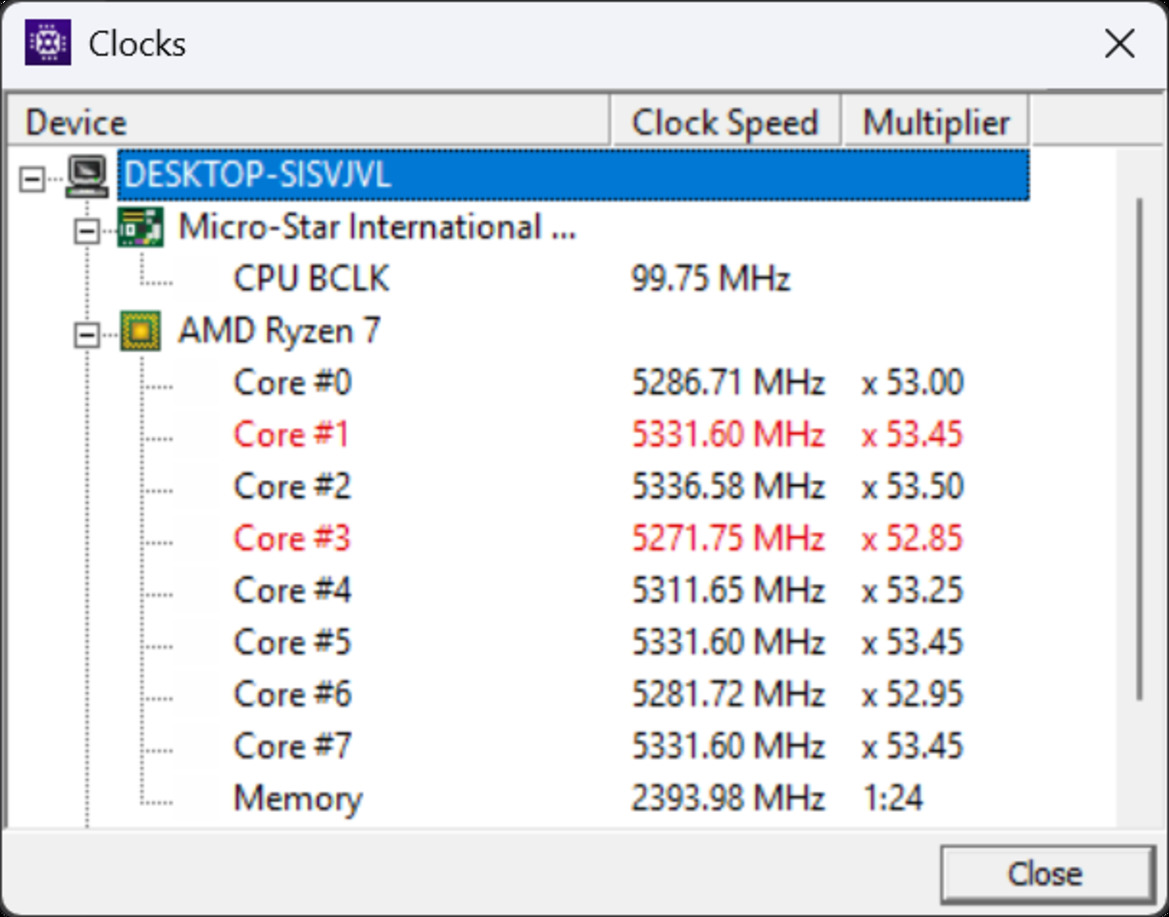
Task: Click the Clock Speed column header
Action: pos(725,123)
